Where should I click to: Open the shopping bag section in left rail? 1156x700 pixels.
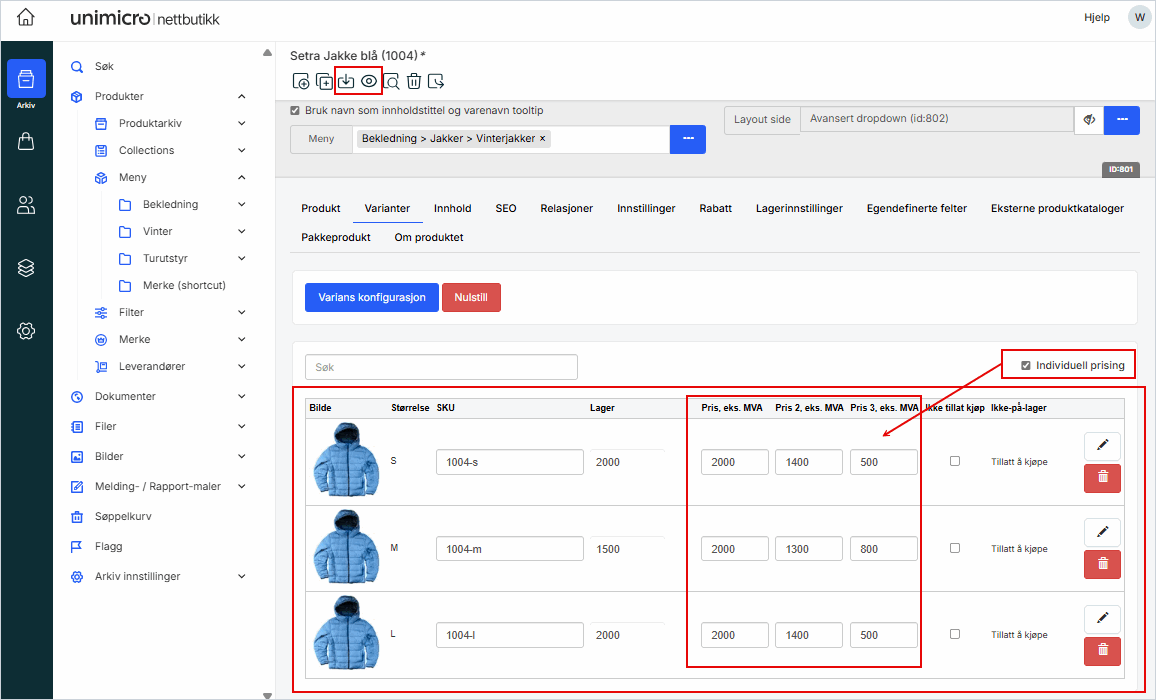(26, 142)
